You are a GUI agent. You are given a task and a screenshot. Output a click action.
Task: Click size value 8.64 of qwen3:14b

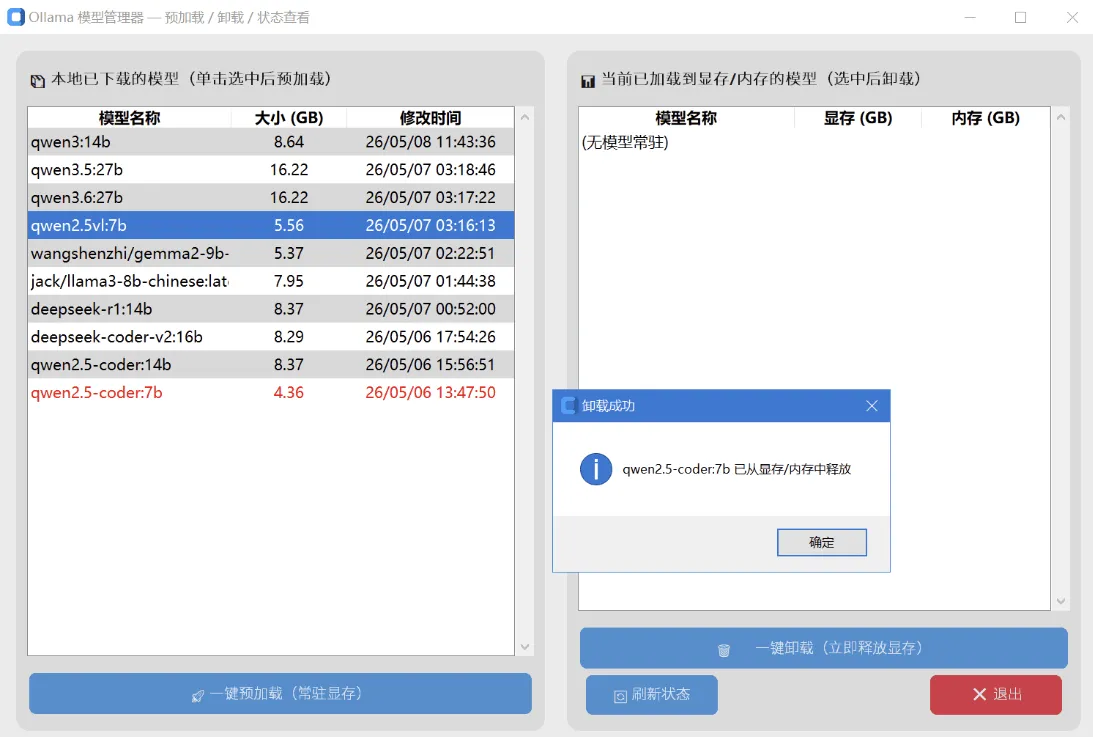tap(289, 142)
